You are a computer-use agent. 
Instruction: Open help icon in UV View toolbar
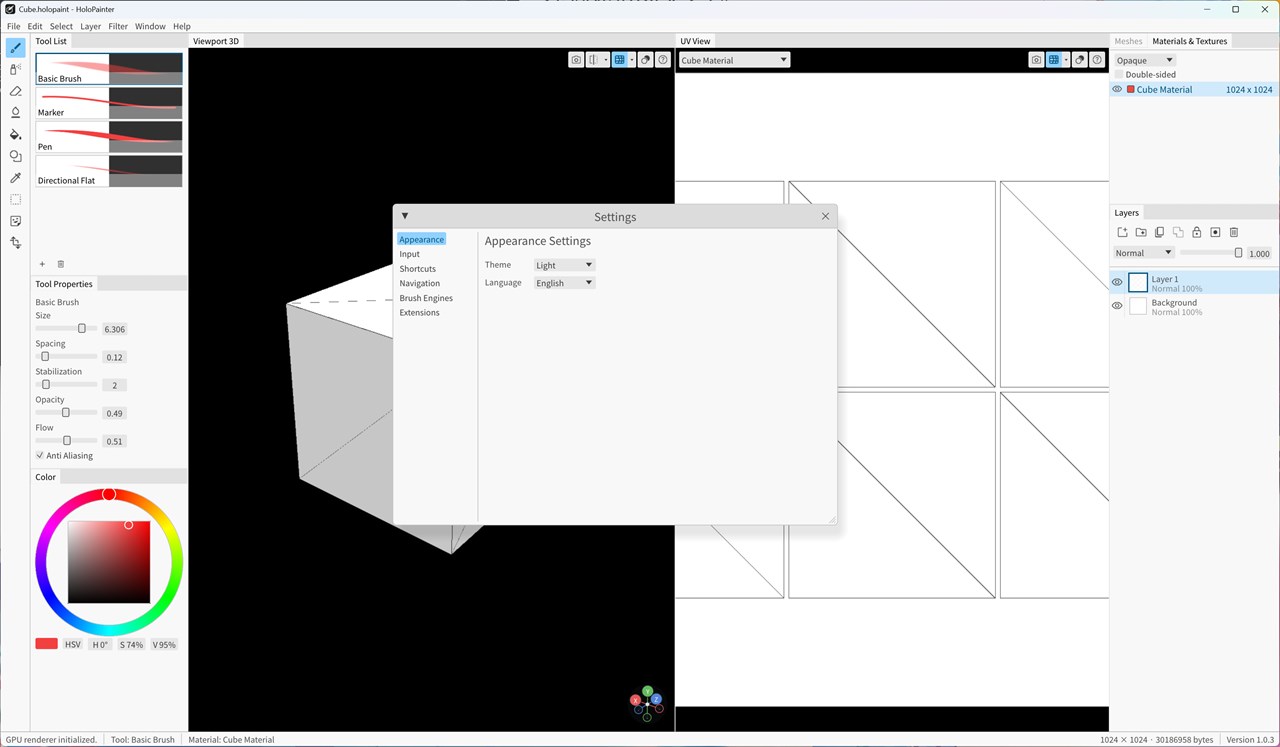coord(1097,60)
